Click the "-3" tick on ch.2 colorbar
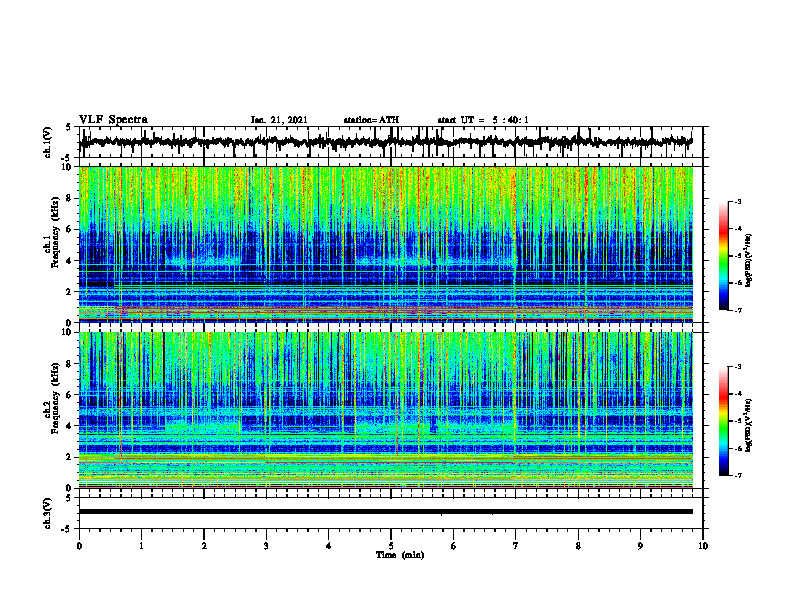This screenshot has width=792, height=612. click(x=738, y=367)
